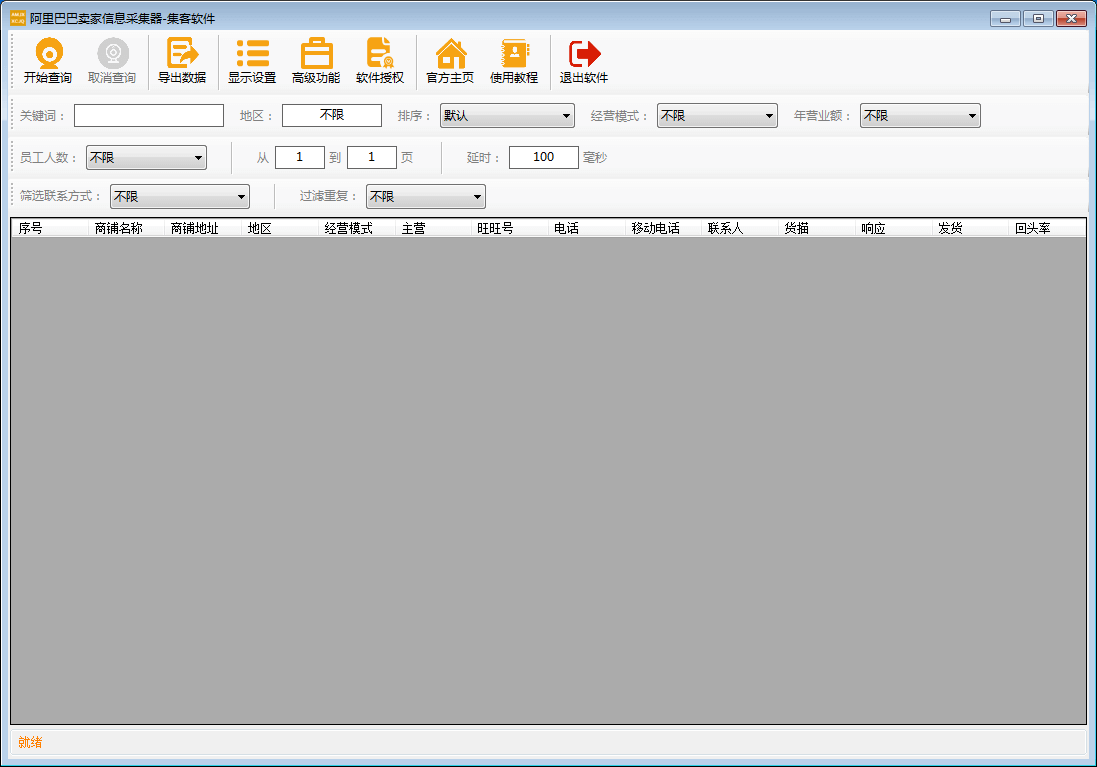Expand the 年营业额 annual revenue dropdown

point(920,115)
